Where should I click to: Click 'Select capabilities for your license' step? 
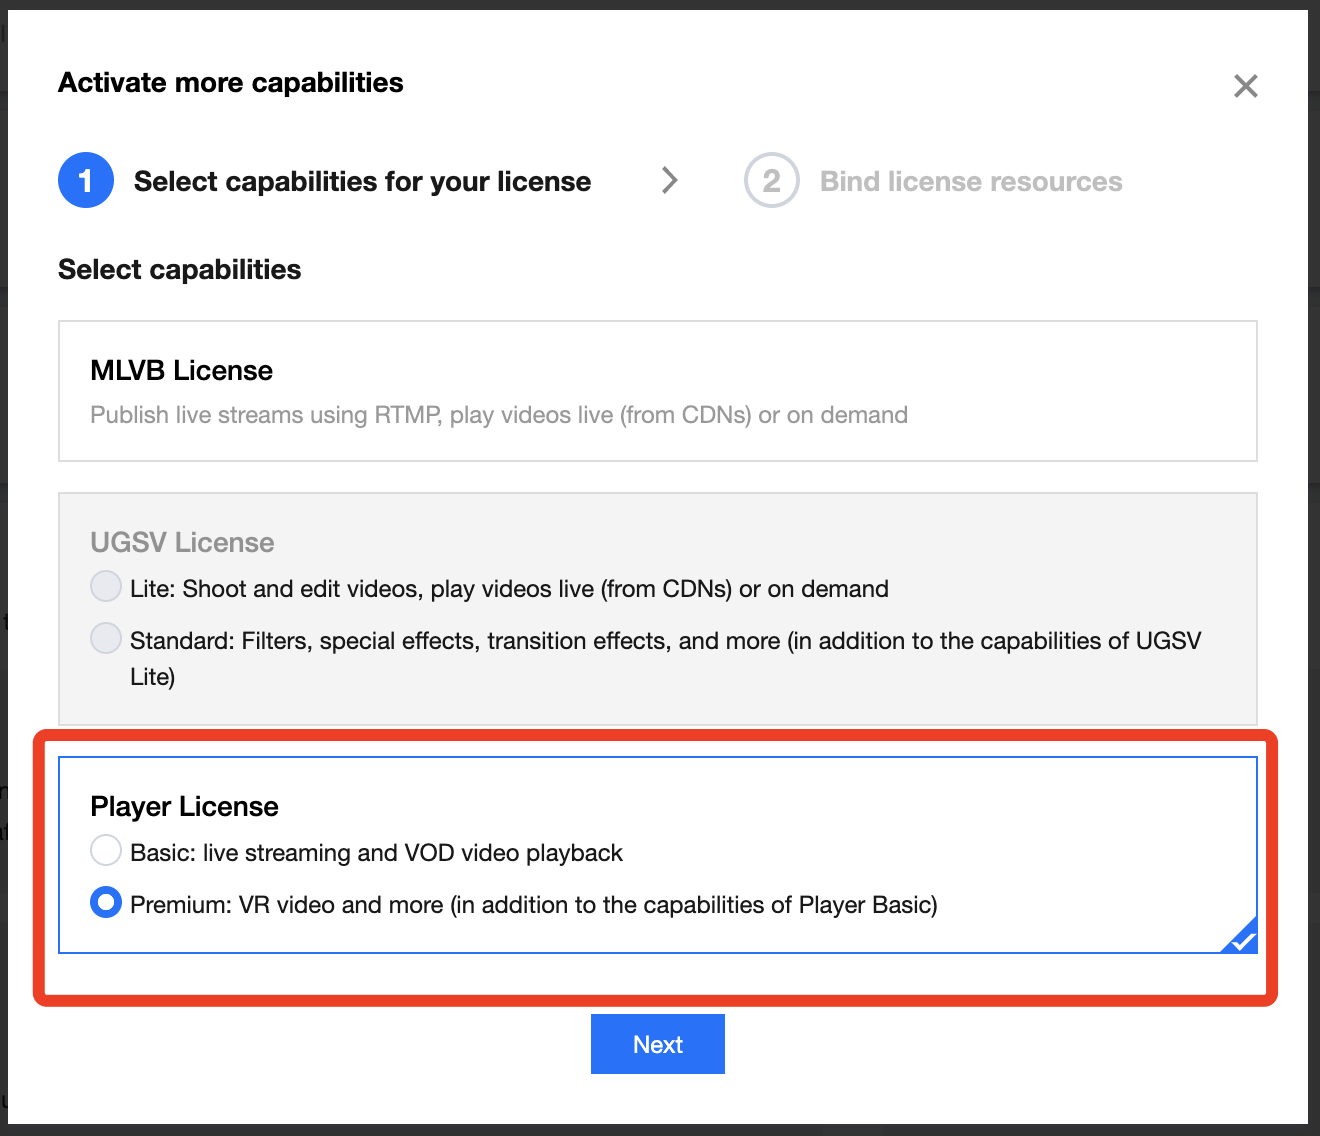[x=362, y=182]
